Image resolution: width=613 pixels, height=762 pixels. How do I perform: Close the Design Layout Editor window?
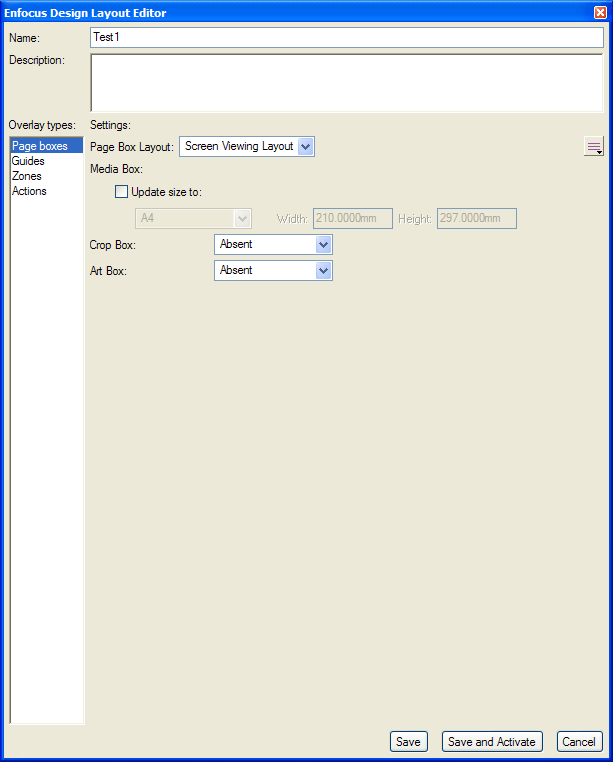[x=600, y=13]
